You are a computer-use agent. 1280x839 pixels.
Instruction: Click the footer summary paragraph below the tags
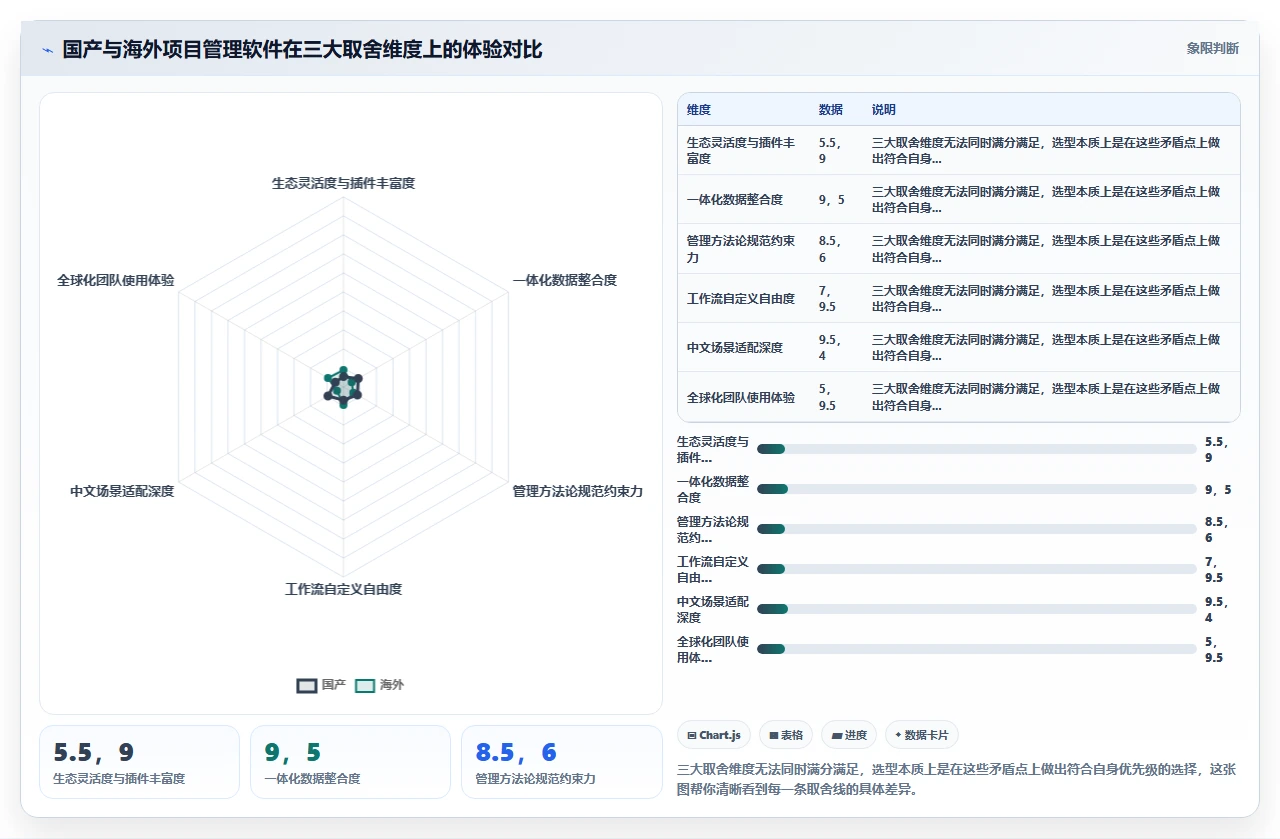pyautogui.click(x=957, y=779)
